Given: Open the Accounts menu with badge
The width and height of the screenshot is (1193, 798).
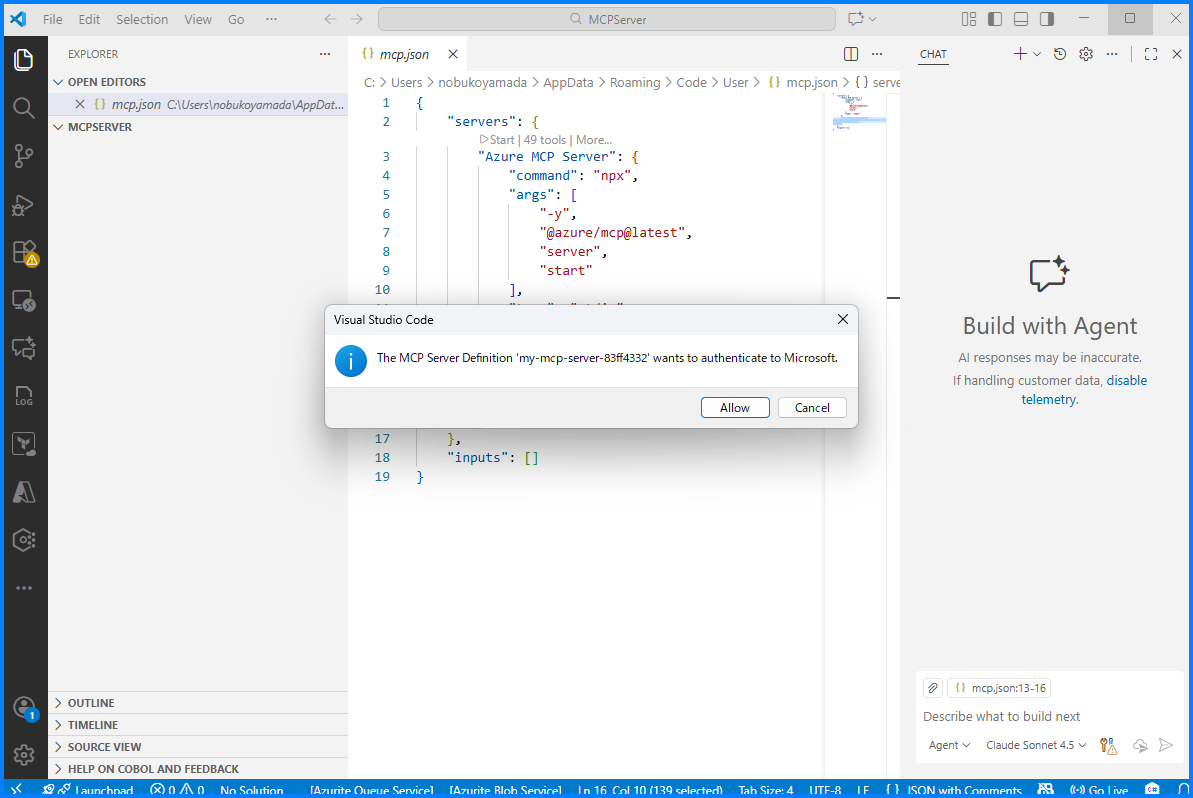Looking at the screenshot, I should pyautogui.click(x=24, y=707).
